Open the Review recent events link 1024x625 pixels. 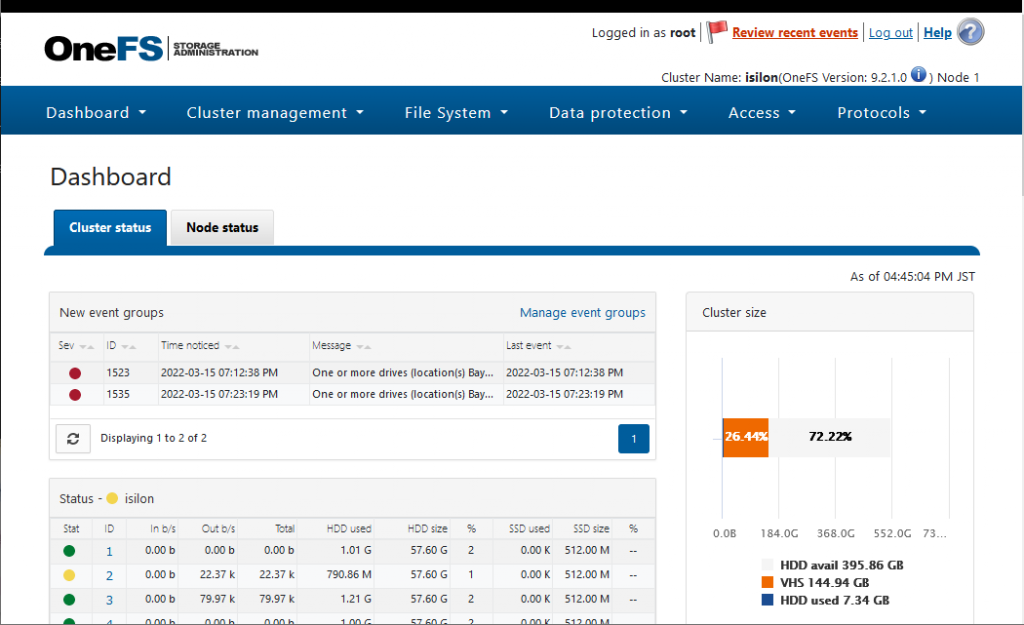coord(795,33)
